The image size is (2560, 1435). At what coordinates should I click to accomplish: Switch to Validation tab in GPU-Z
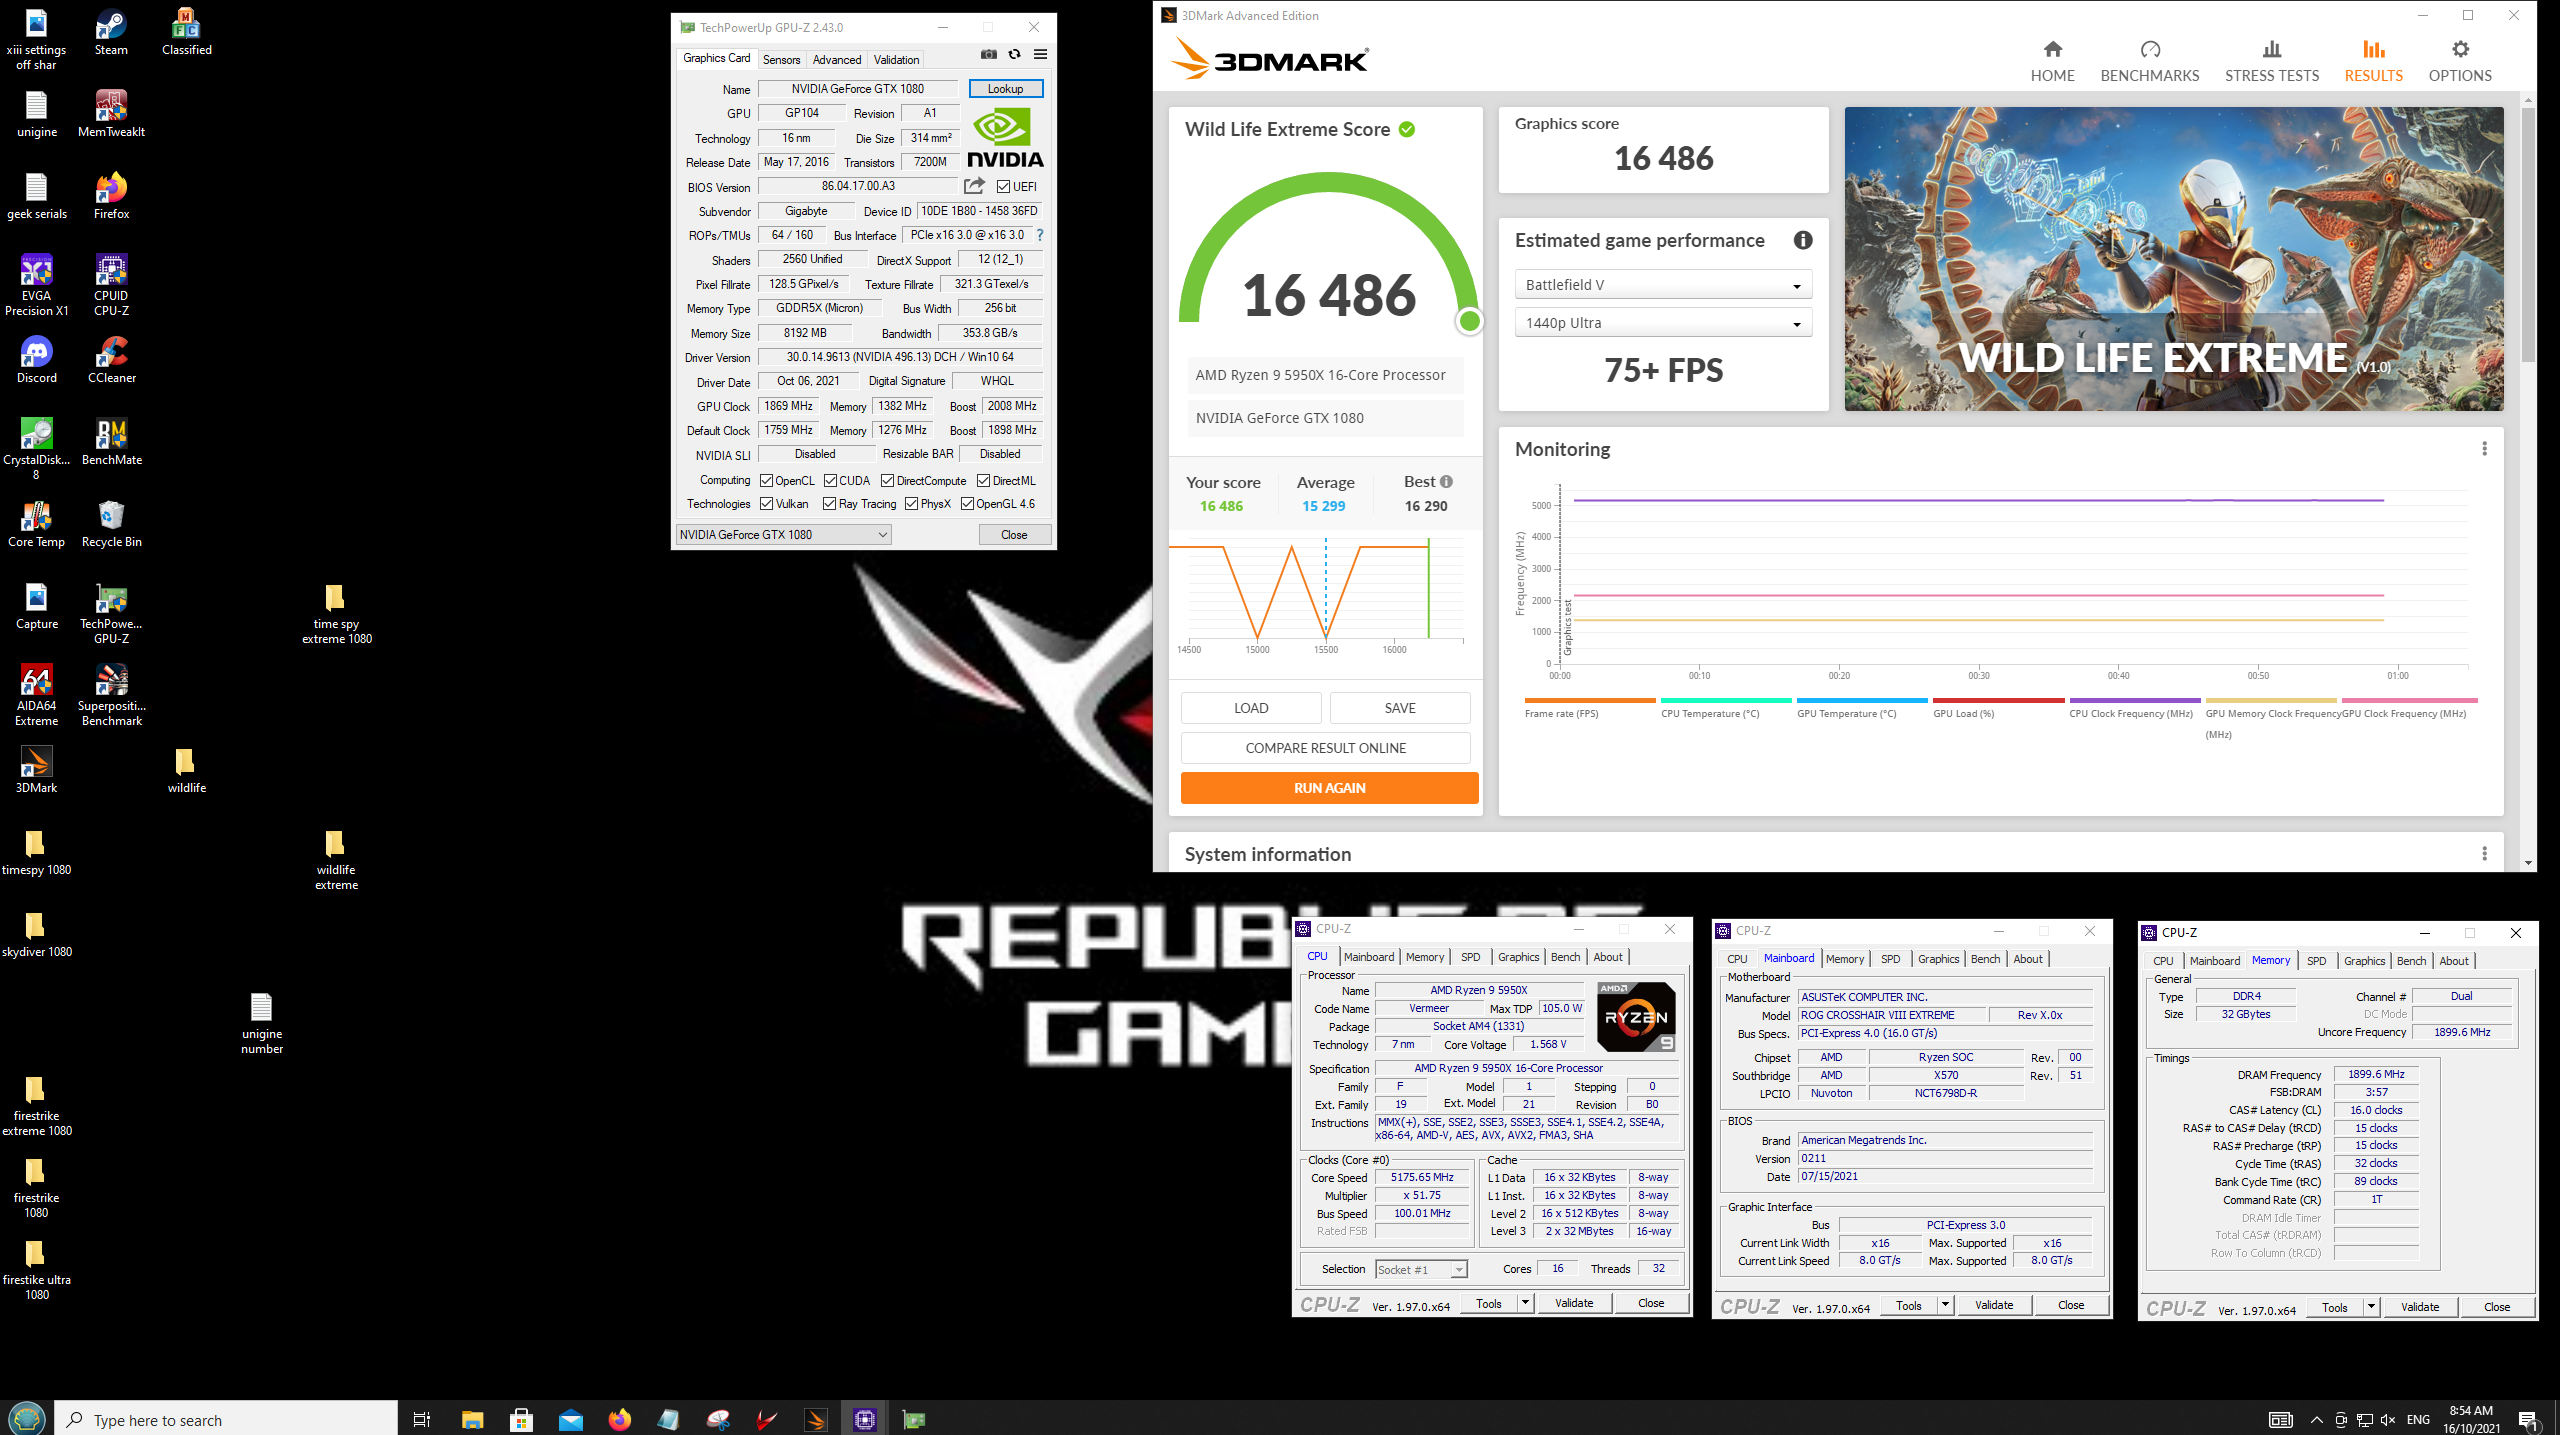[896, 60]
